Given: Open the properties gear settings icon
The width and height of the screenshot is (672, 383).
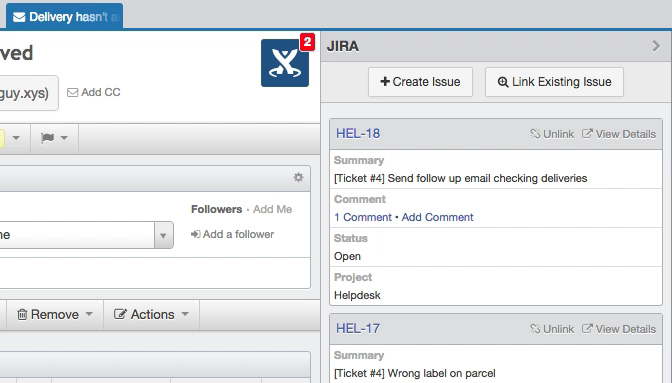Looking at the screenshot, I should (x=298, y=177).
